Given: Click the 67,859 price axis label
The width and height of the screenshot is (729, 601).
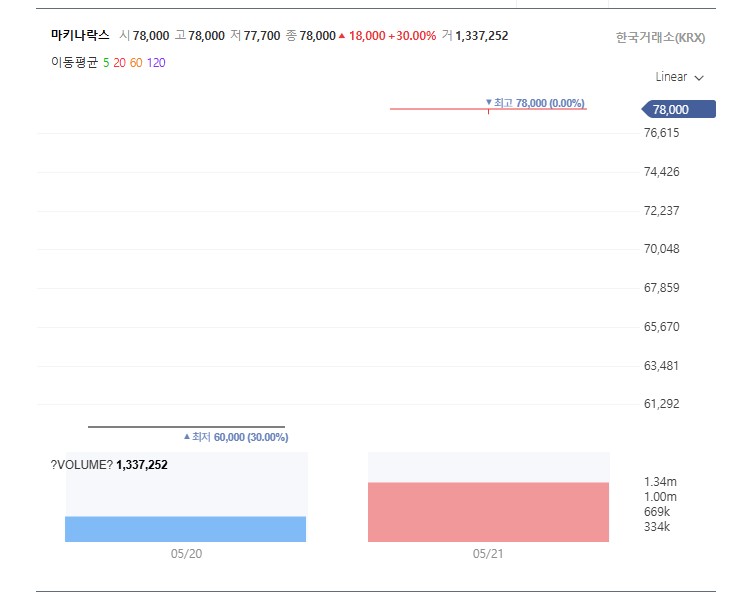Looking at the screenshot, I should tap(661, 288).
